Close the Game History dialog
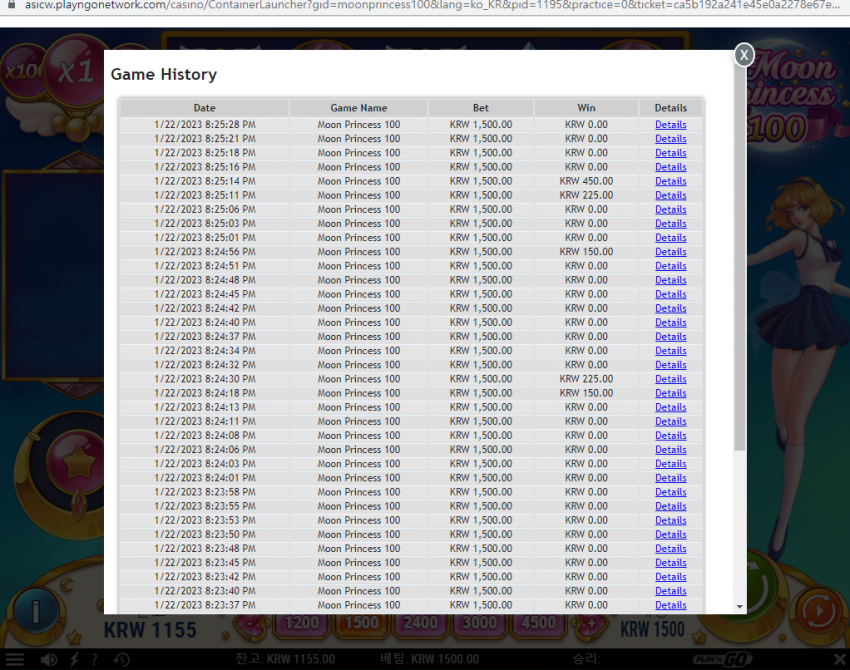 tap(744, 55)
